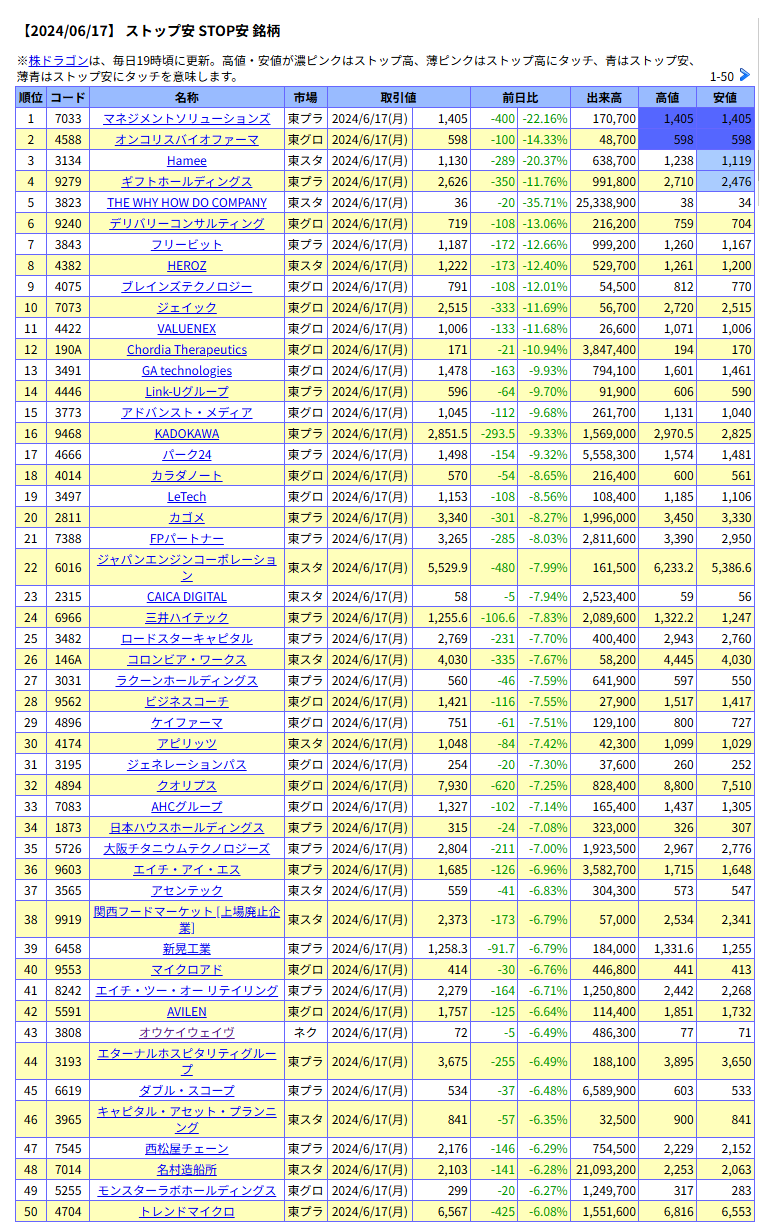Select the -35.71% change cell

click(x=545, y=202)
